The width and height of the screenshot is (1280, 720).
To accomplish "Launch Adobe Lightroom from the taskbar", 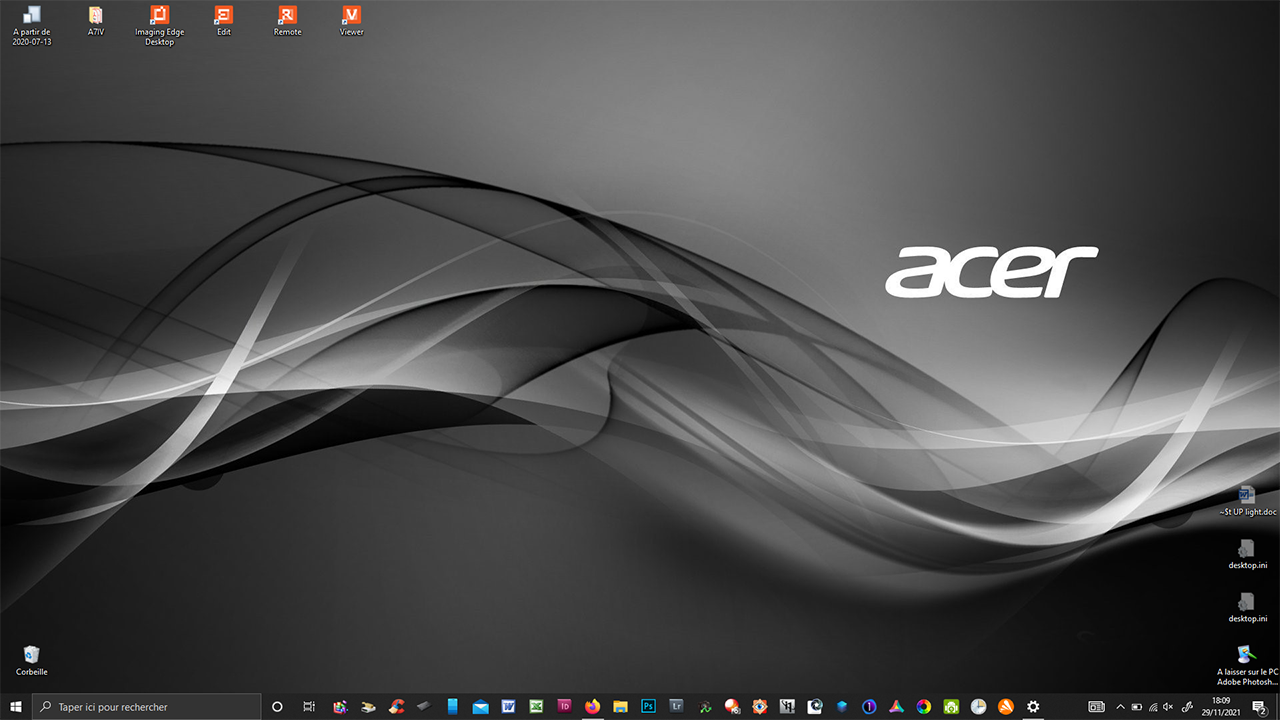I will [677, 707].
